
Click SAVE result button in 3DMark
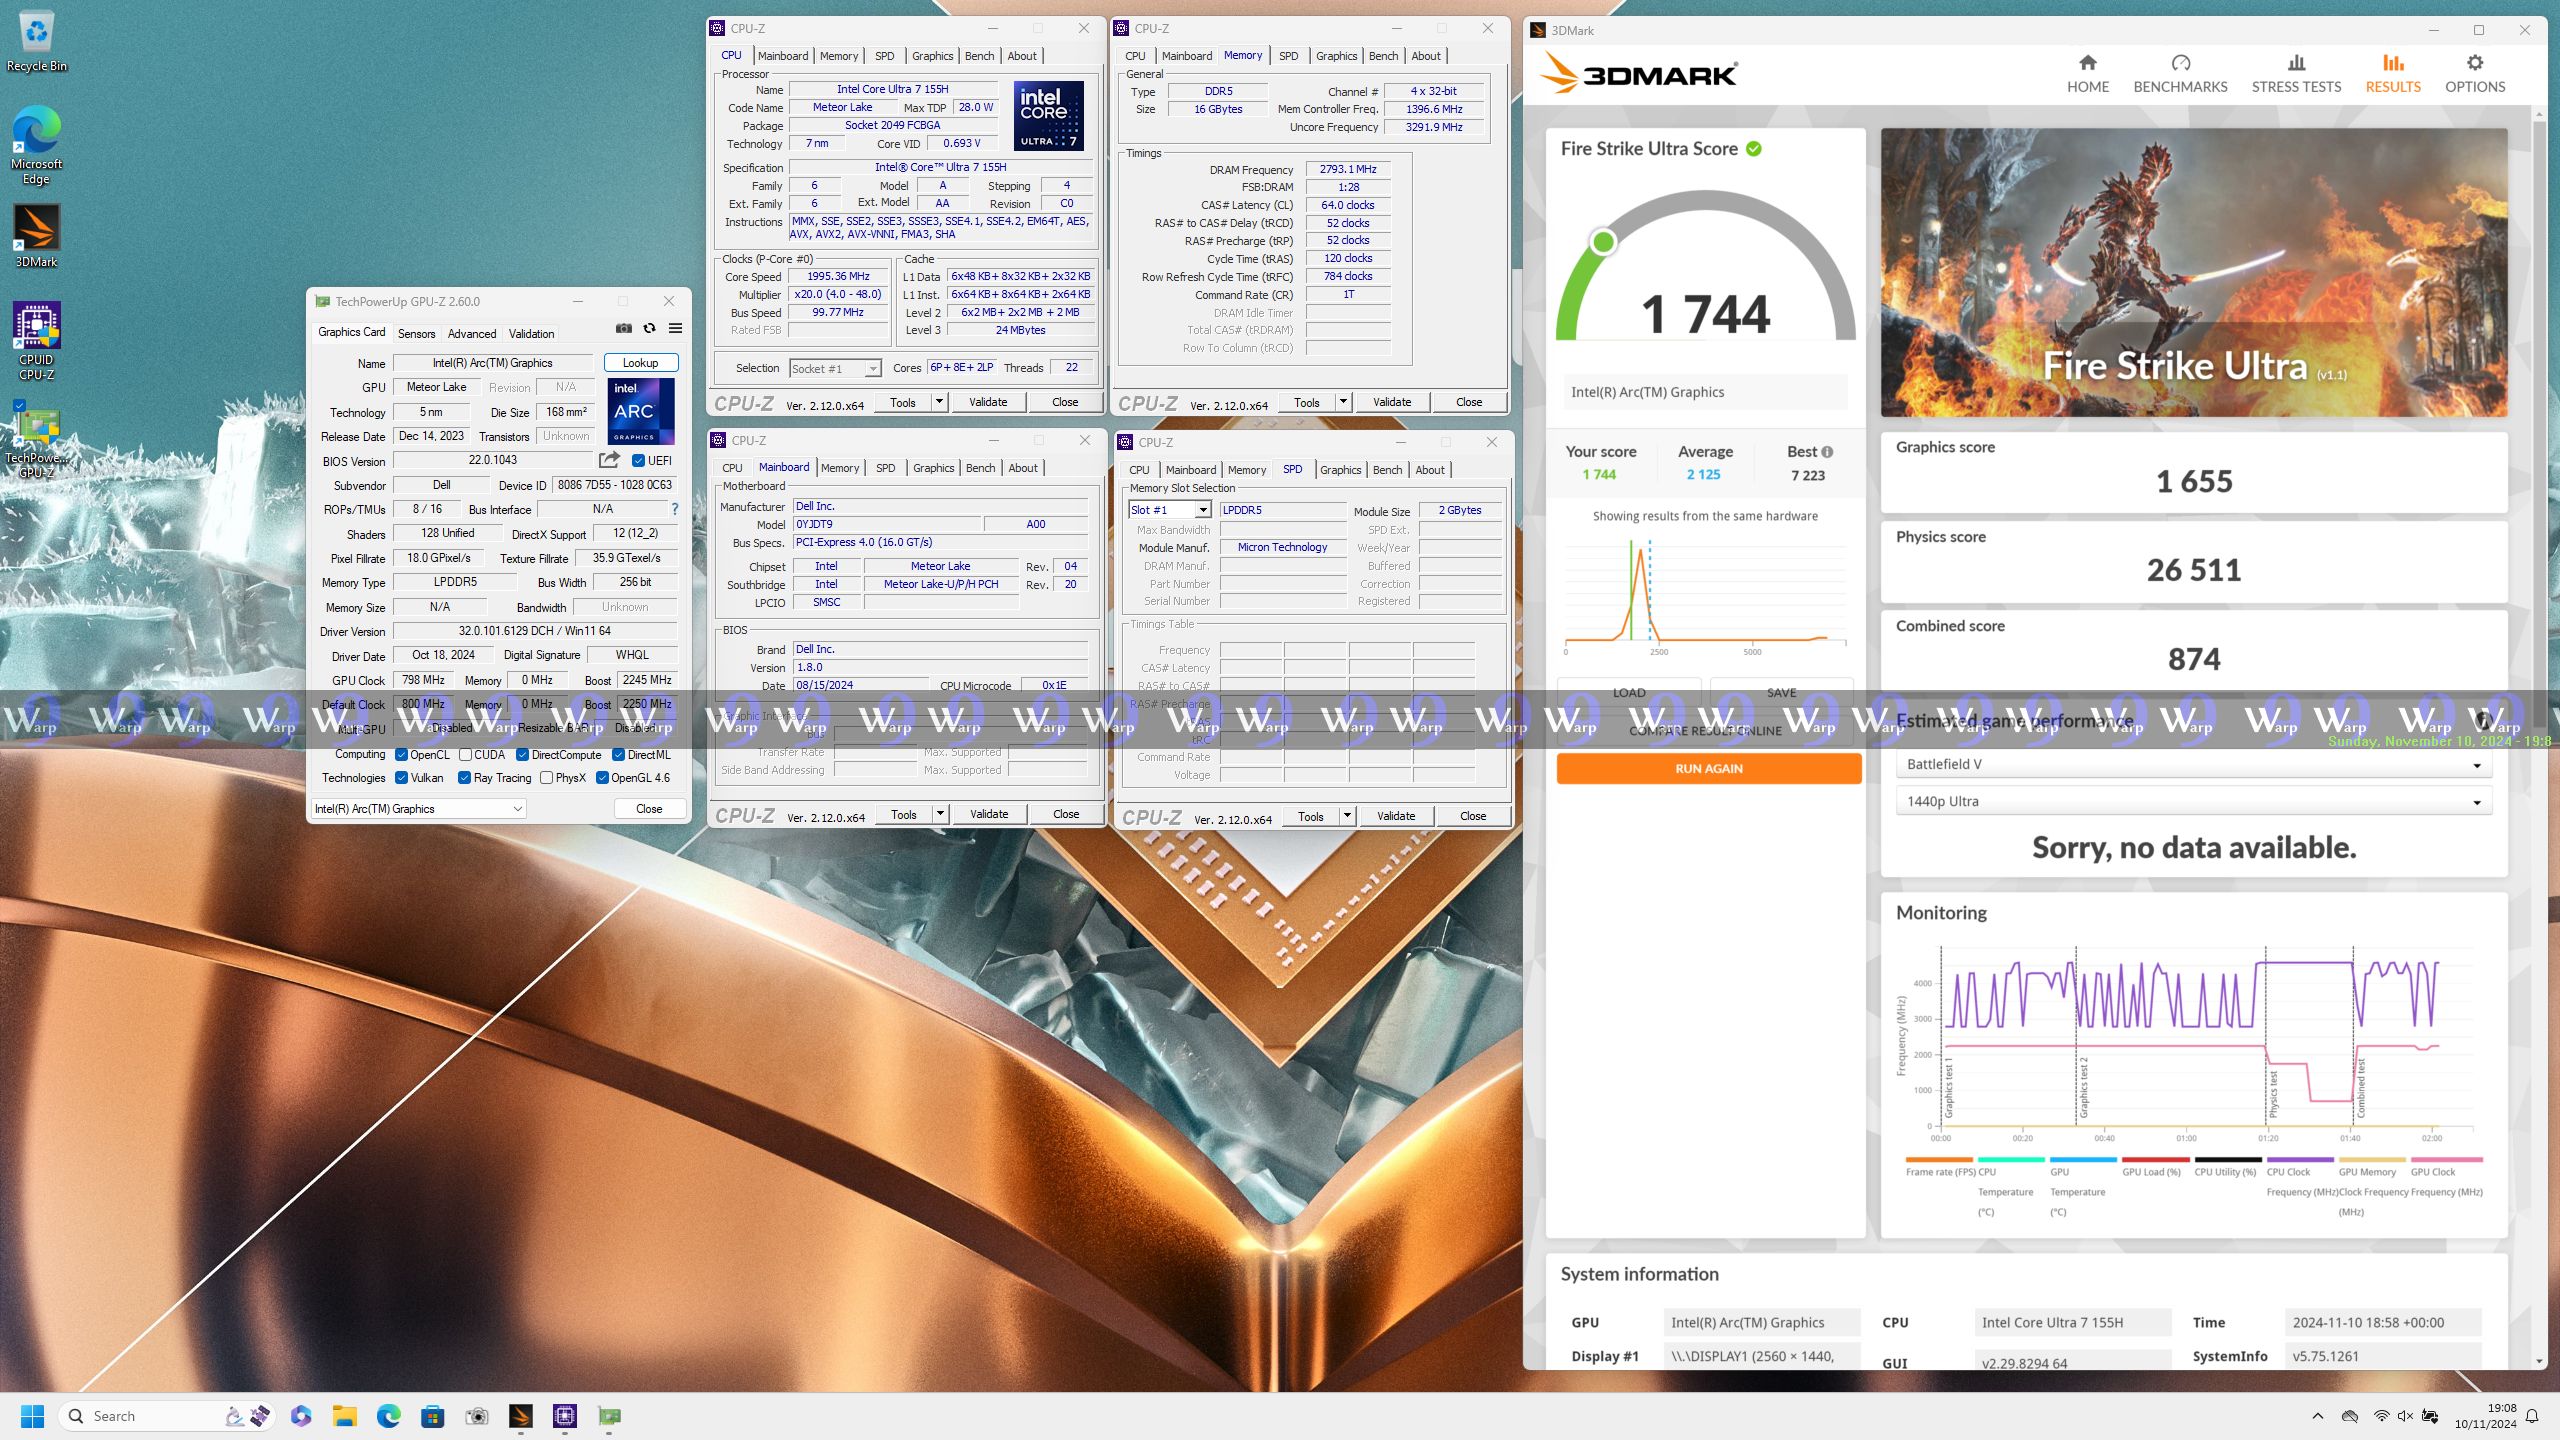tap(1782, 692)
